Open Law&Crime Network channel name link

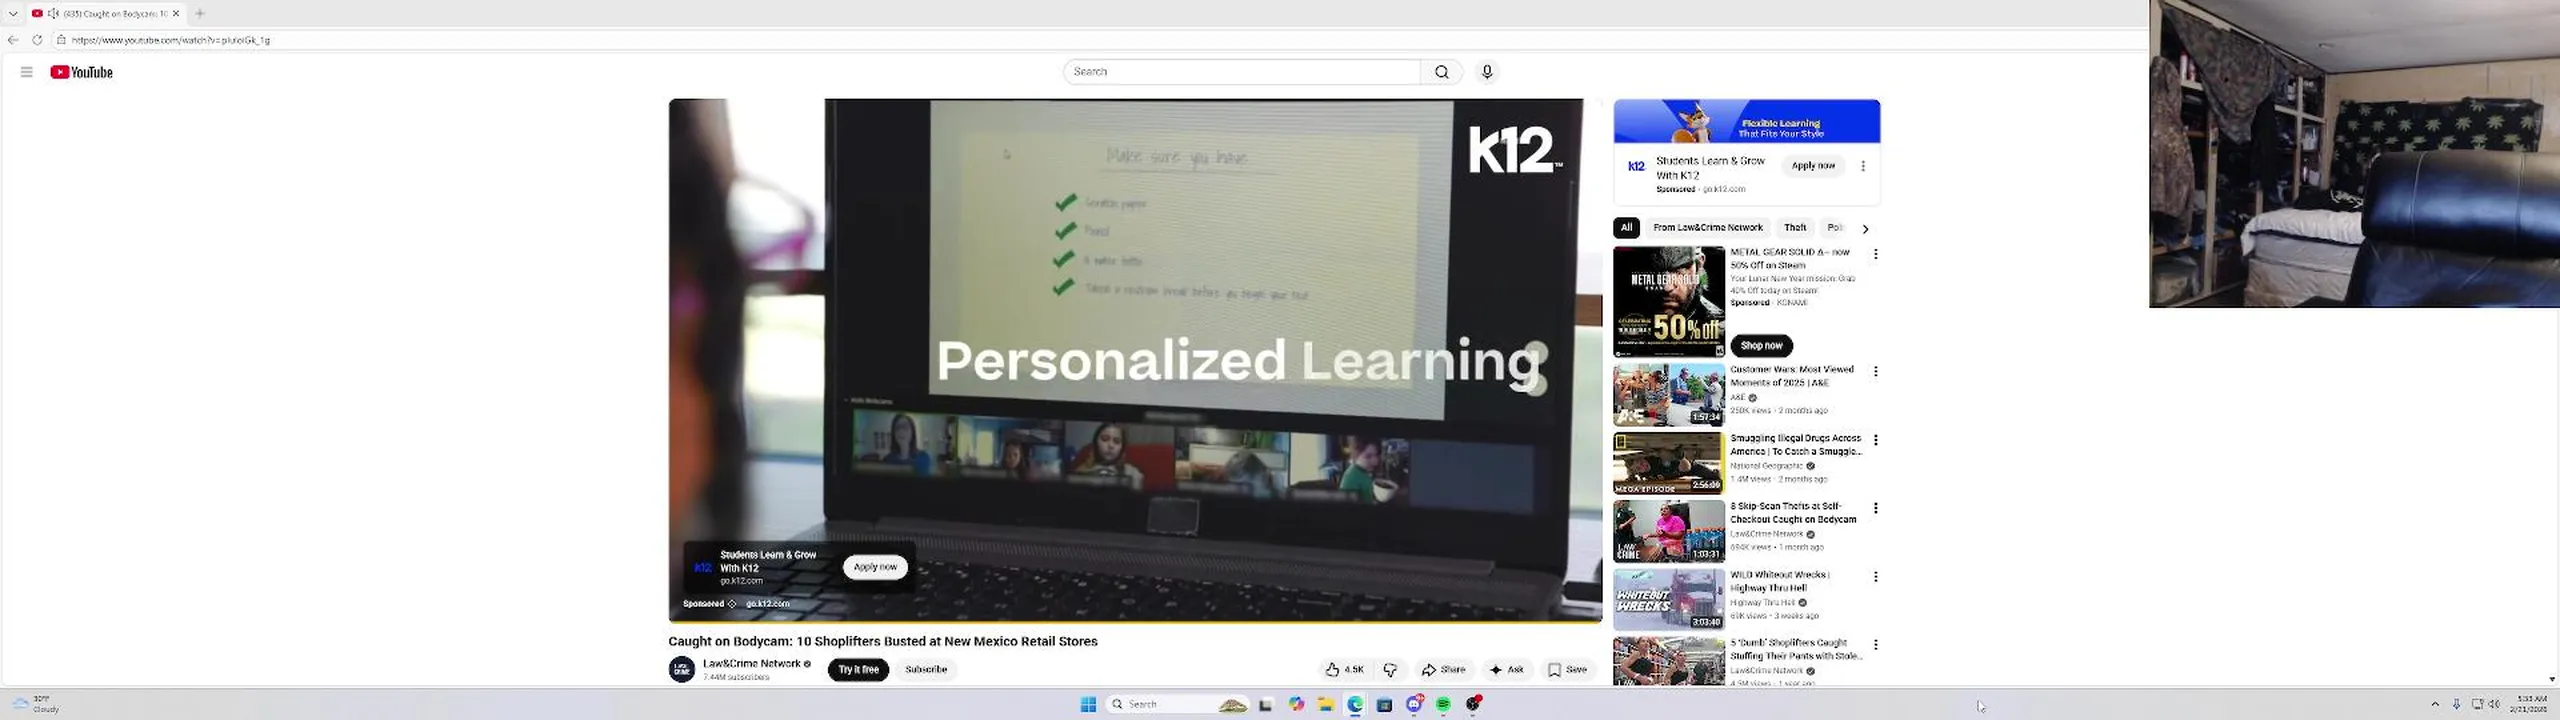751,663
